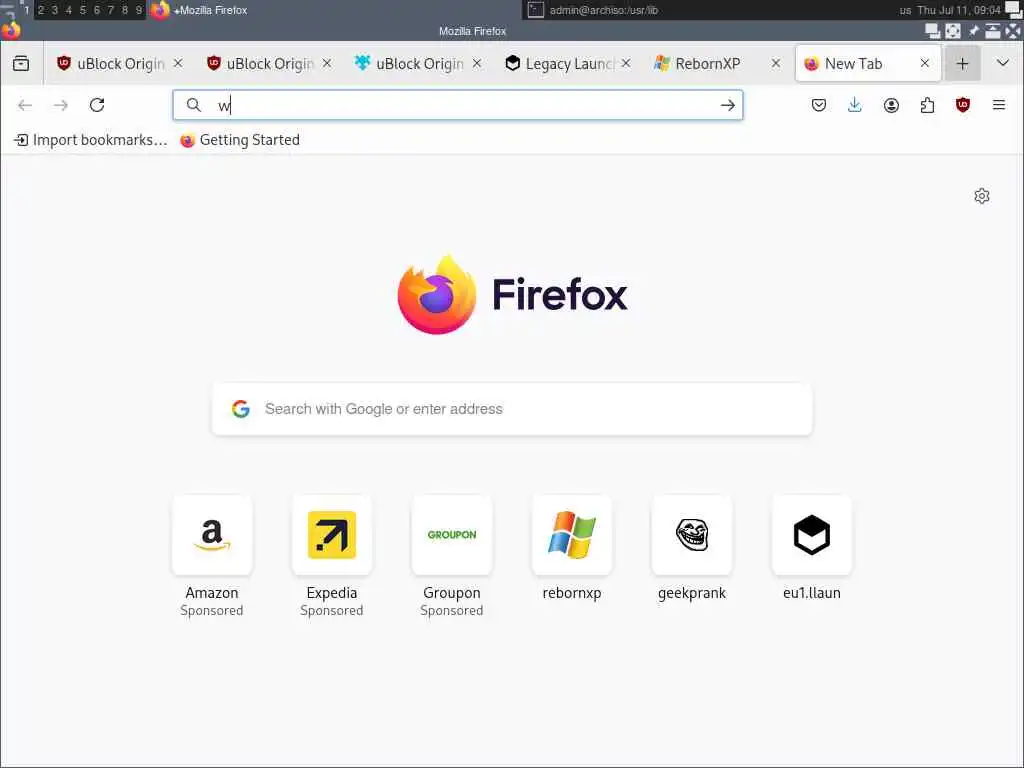The image size is (1024, 768).
Task: Reload the current page
Action: pyautogui.click(x=97, y=105)
